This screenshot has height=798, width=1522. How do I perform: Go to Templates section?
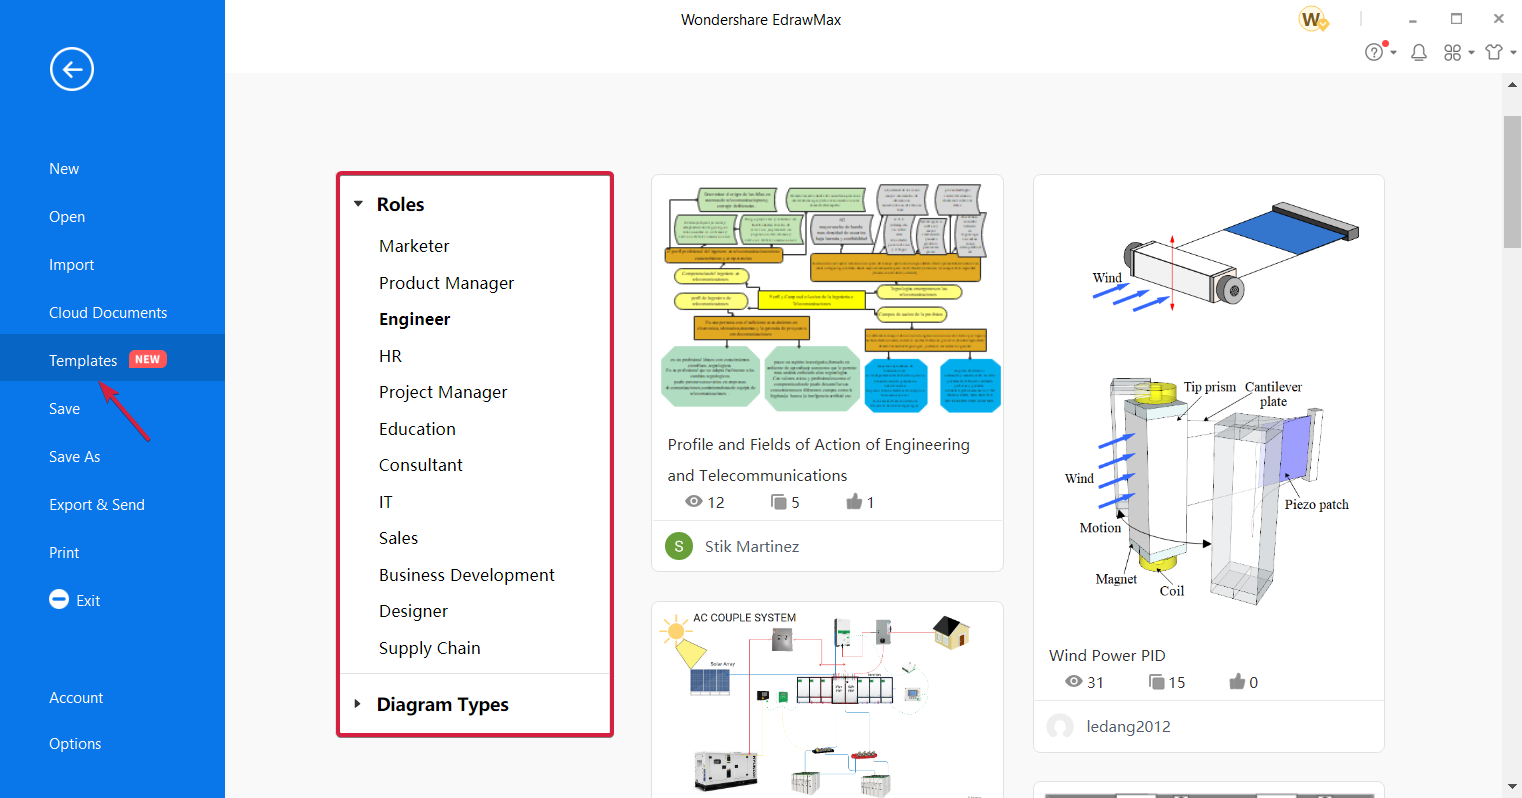pyautogui.click(x=83, y=360)
